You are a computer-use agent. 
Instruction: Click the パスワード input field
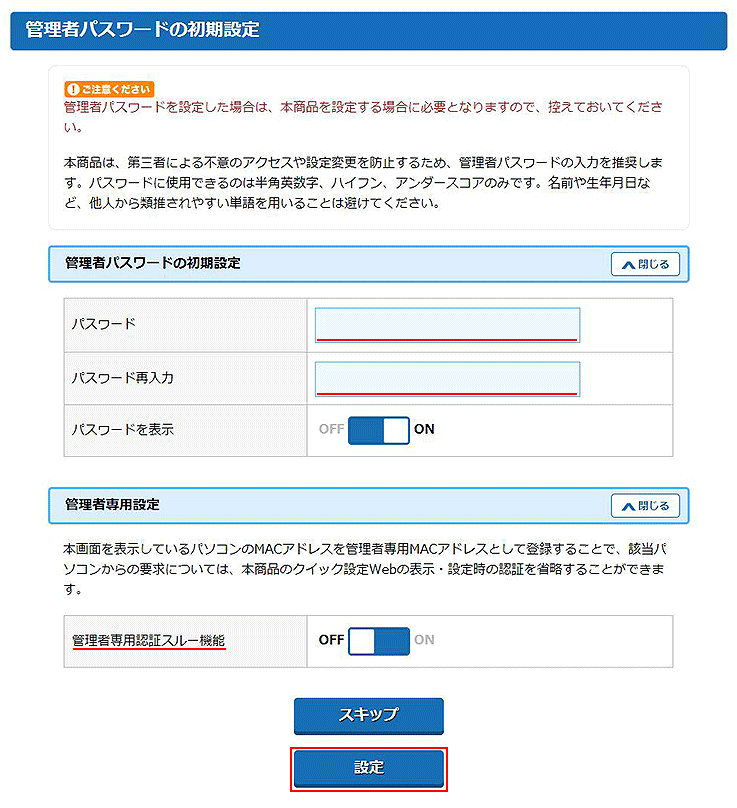pos(447,325)
